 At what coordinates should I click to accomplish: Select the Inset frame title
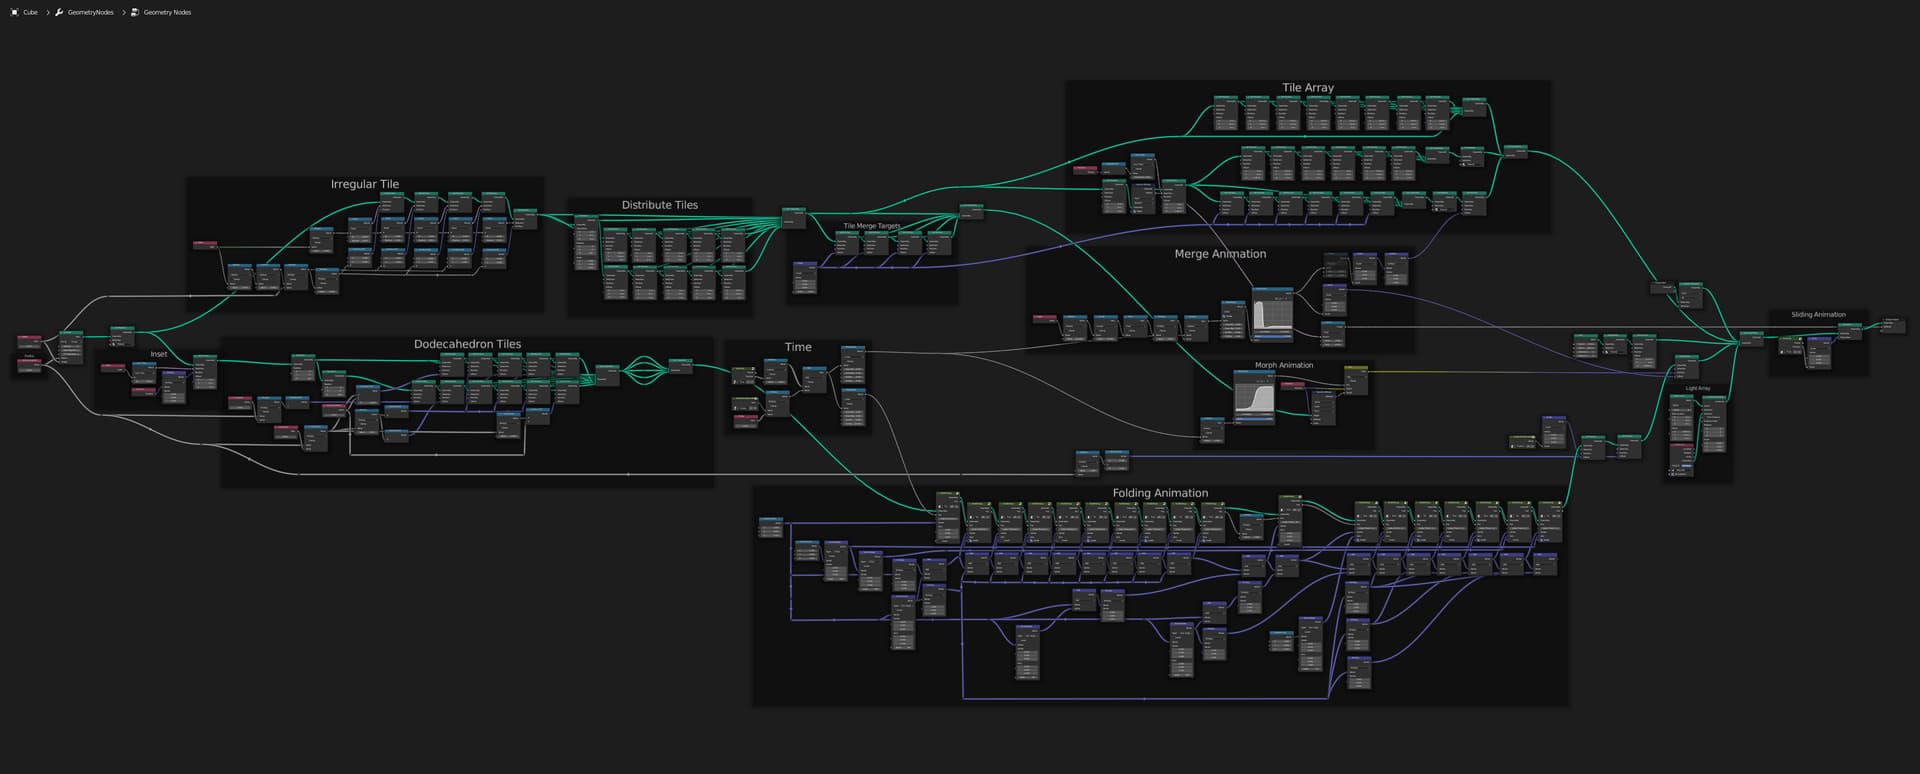click(x=159, y=354)
